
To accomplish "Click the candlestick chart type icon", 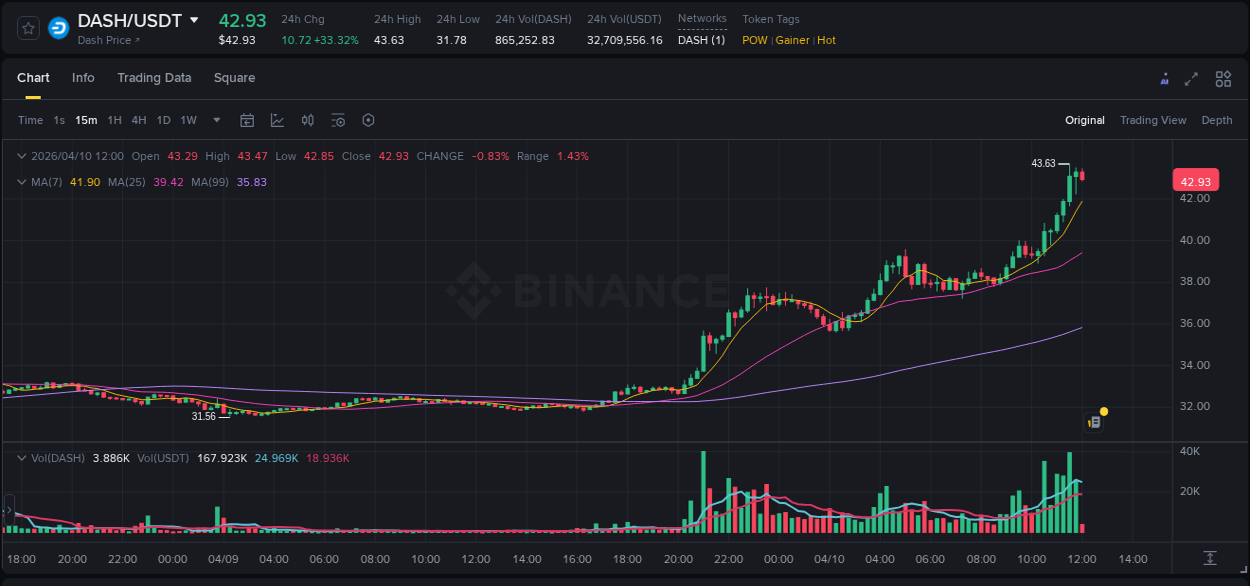I will [x=307, y=119].
